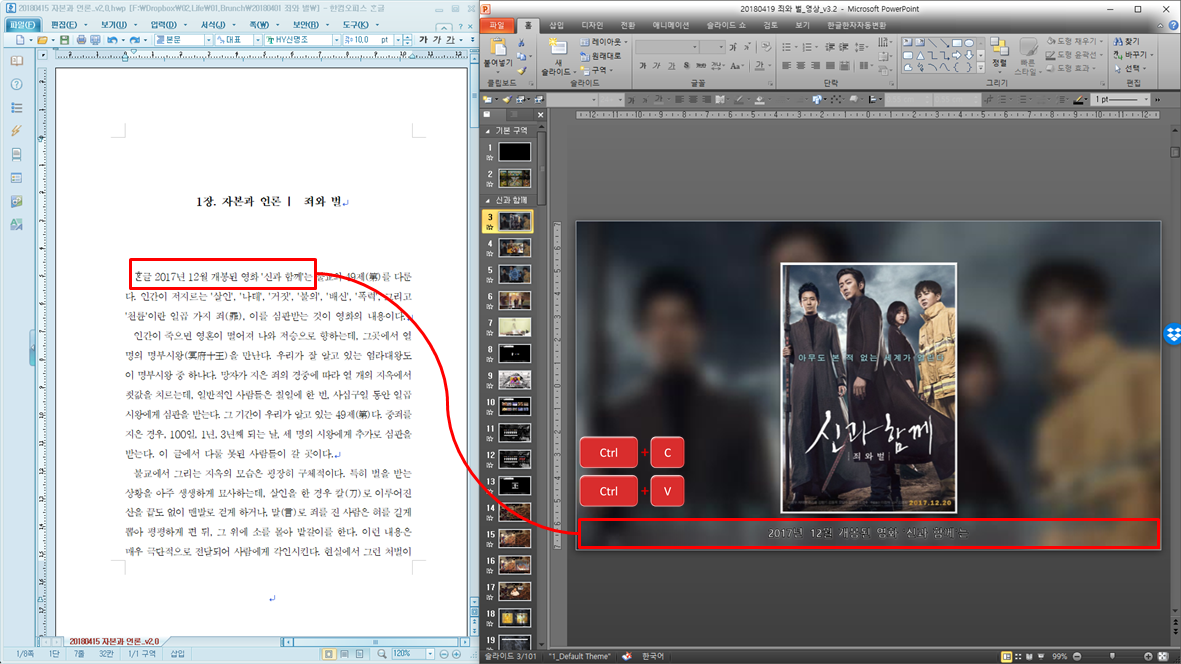The width and height of the screenshot is (1181, 664).
Task: Click the right block arrow shape in gallery
Action: pyautogui.click(x=957, y=55)
